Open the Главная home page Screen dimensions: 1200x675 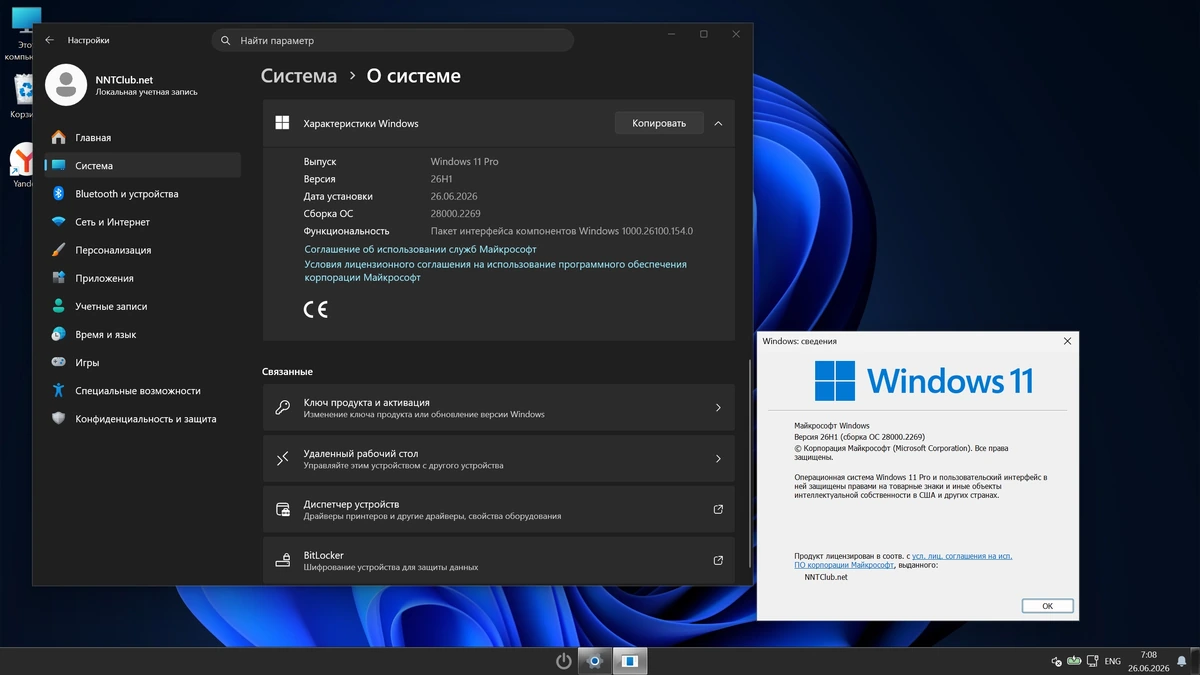[x=140, y=137]
